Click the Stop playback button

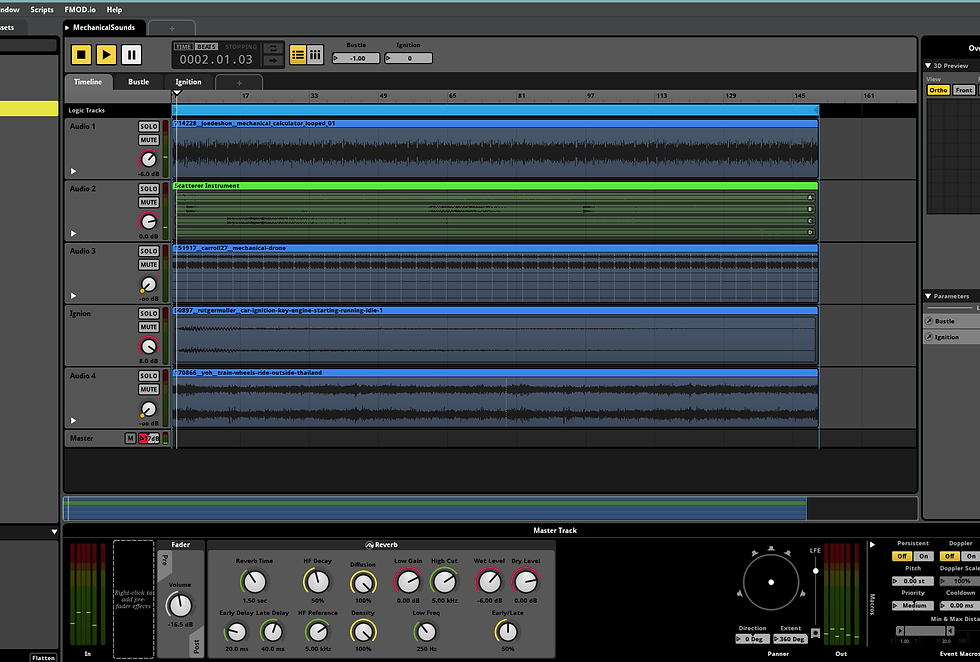coord(81,55)
